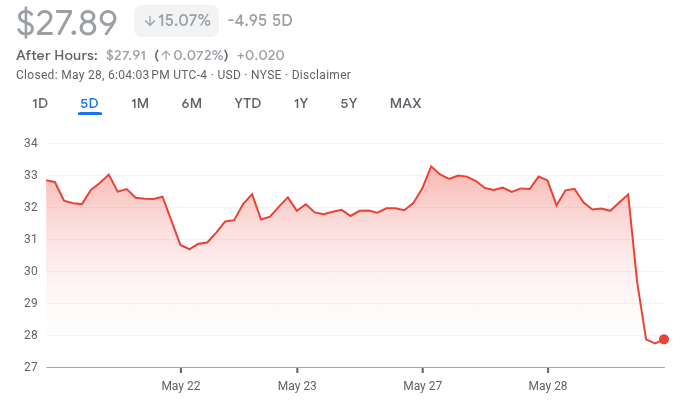This screenshot has width=685, height=407.
Task: Click the 34 y-axis gridline label
Action: click(30, 143)
